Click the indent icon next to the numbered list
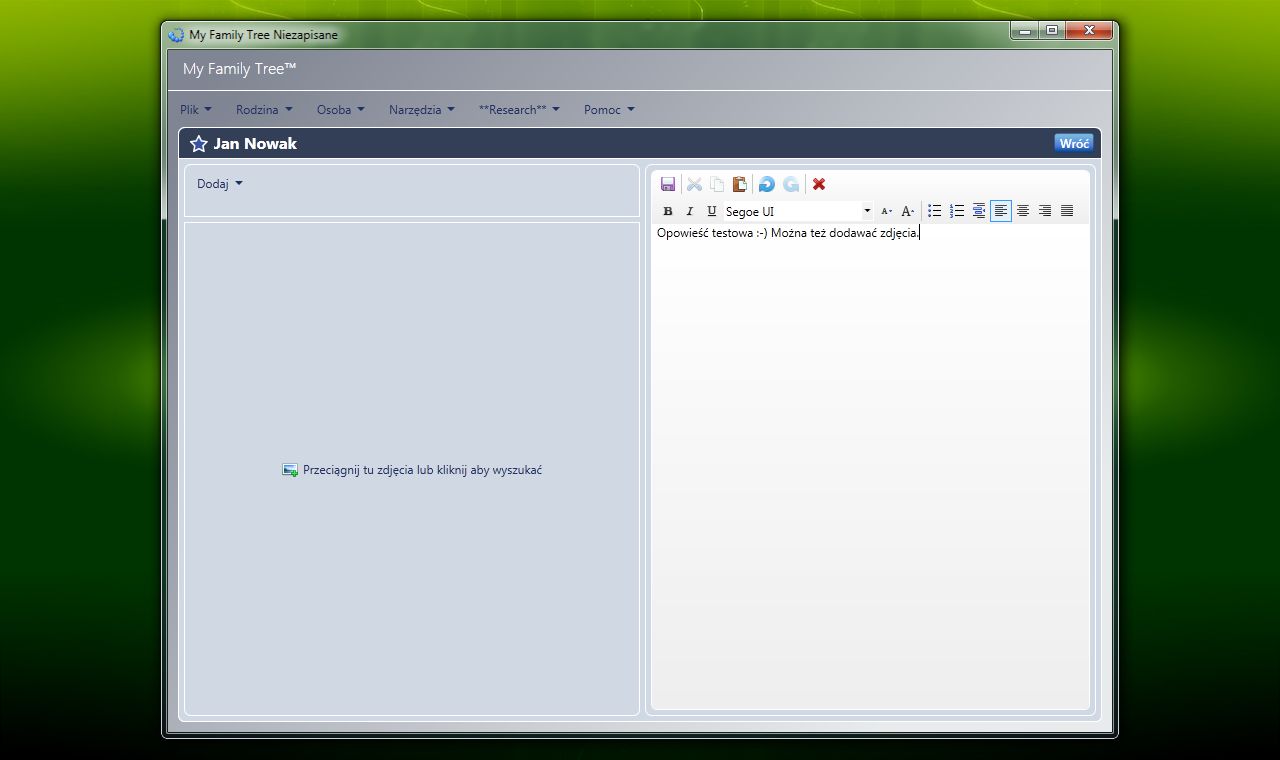This screenshot has height=760, width=1280. [979, 211]
